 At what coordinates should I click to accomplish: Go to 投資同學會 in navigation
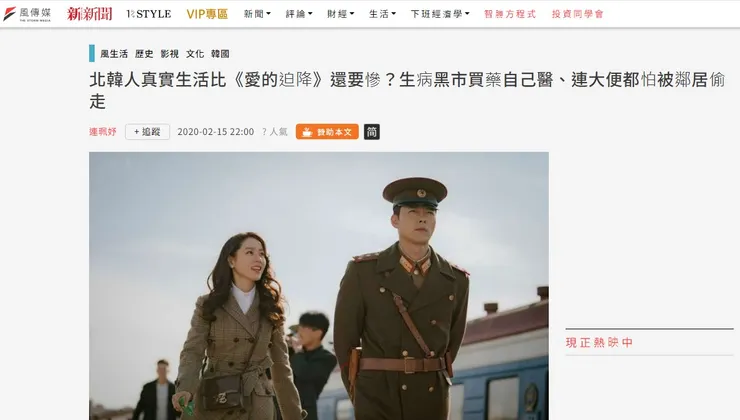pos(578,14)
